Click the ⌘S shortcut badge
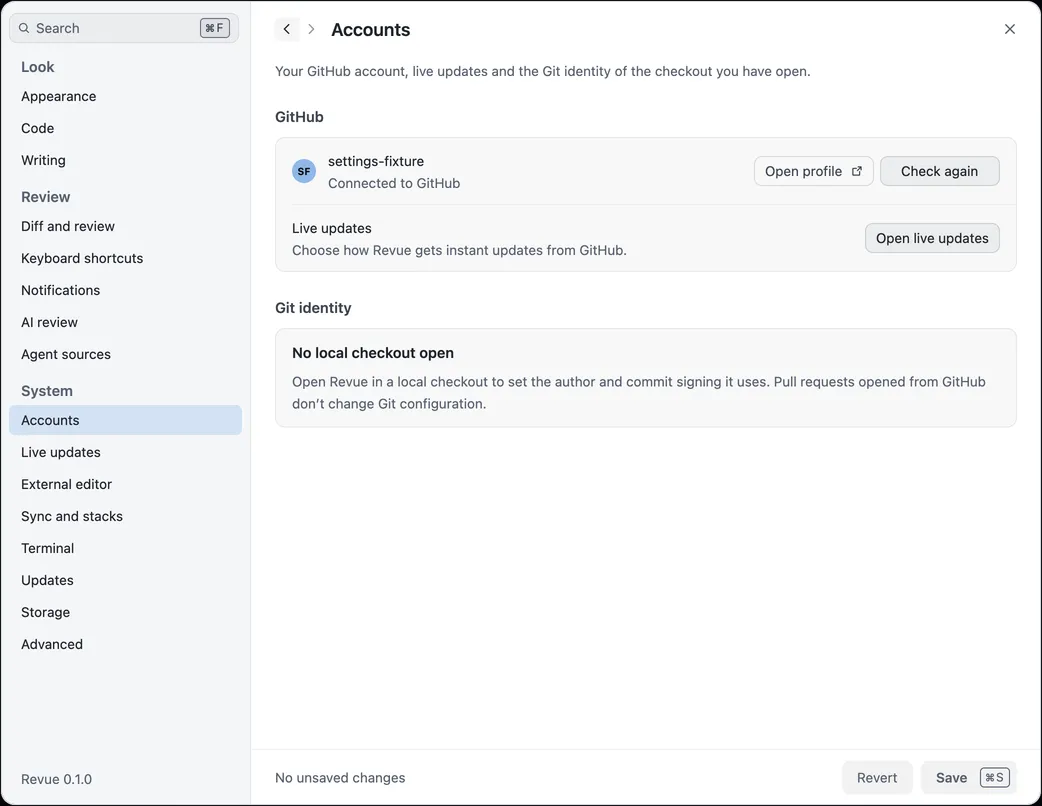Viewport: 1042px width, 806px height. click(994, 777)
